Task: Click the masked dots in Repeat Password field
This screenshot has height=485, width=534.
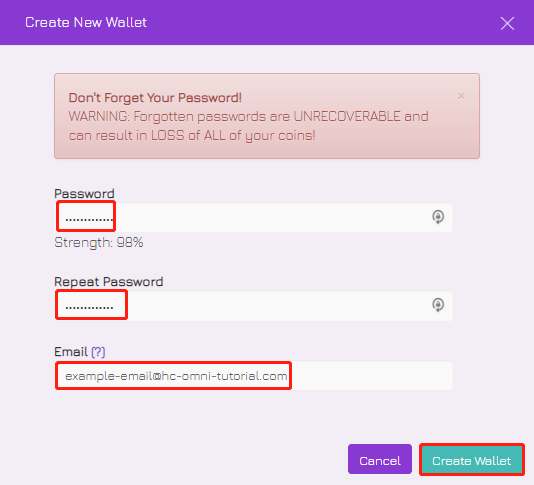Action: [89, 308]
